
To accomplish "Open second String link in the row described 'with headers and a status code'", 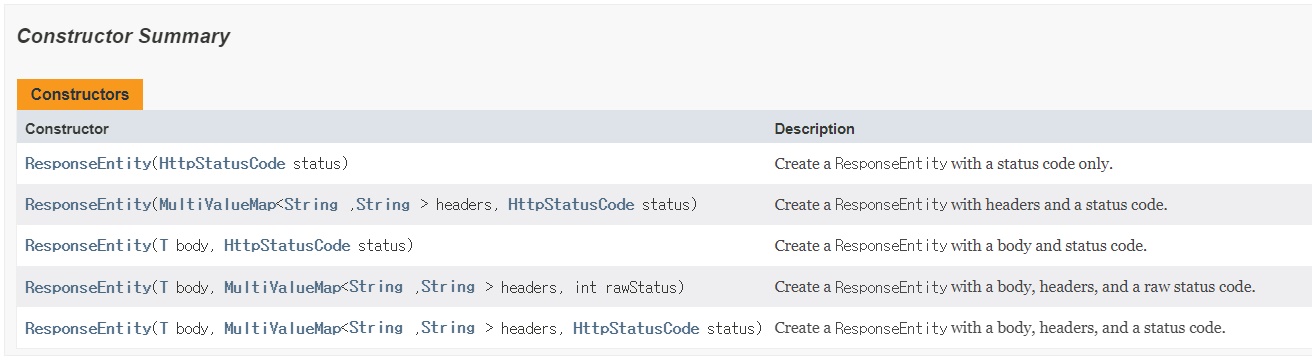I will [383, 204].
